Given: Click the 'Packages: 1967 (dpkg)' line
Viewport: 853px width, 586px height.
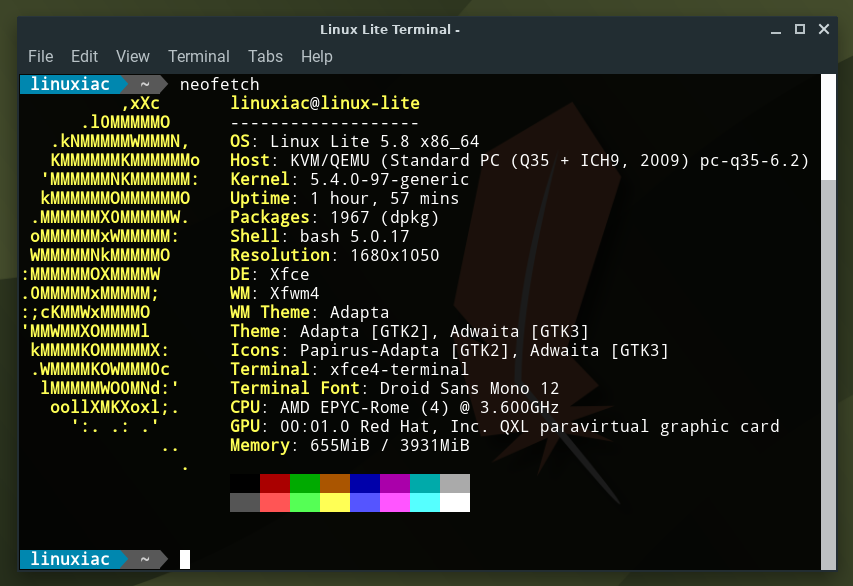Looking at the screenshot, I should pos(334,217).
